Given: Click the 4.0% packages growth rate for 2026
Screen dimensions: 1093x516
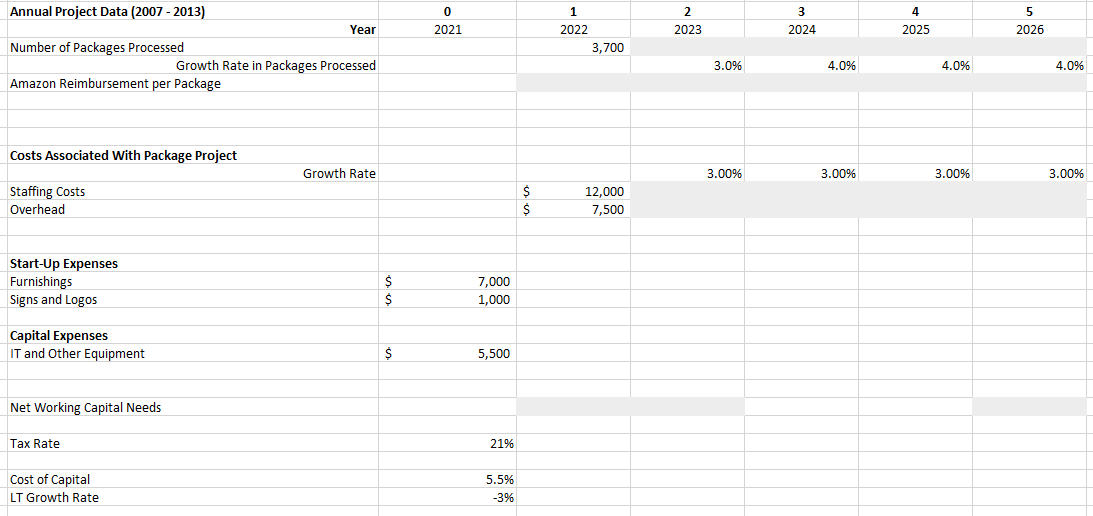Looking at the screenshot, I should 1070,66.
